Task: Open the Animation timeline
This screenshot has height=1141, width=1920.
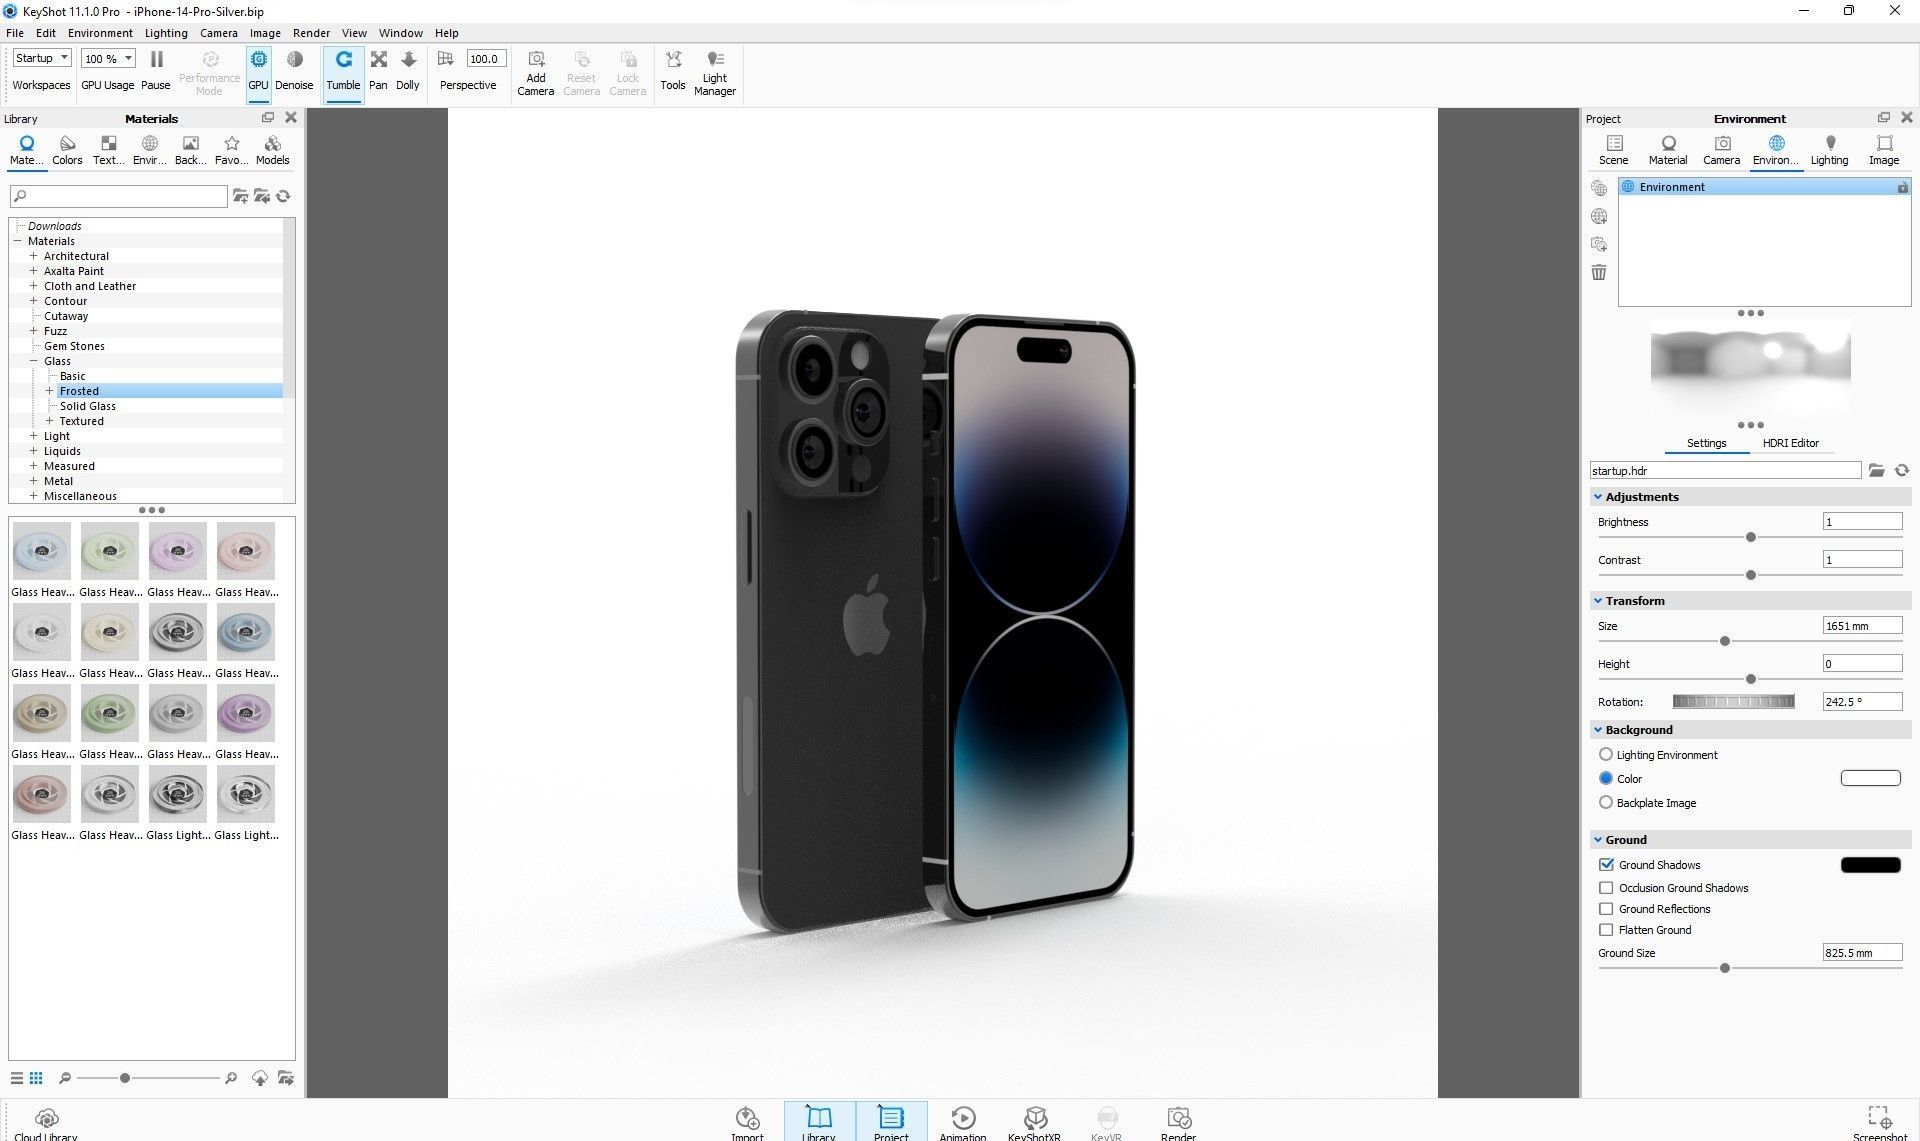Action: coord(963,1124)
